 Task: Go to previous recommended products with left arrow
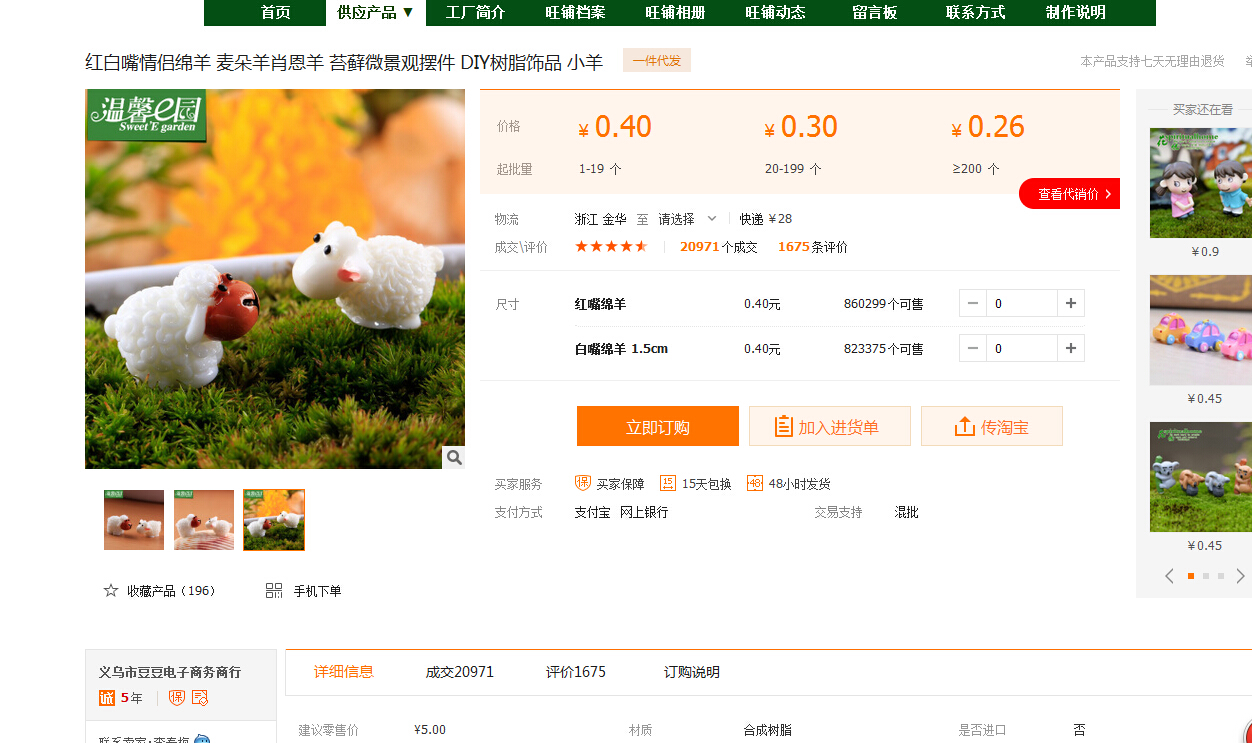[1169, 576]
